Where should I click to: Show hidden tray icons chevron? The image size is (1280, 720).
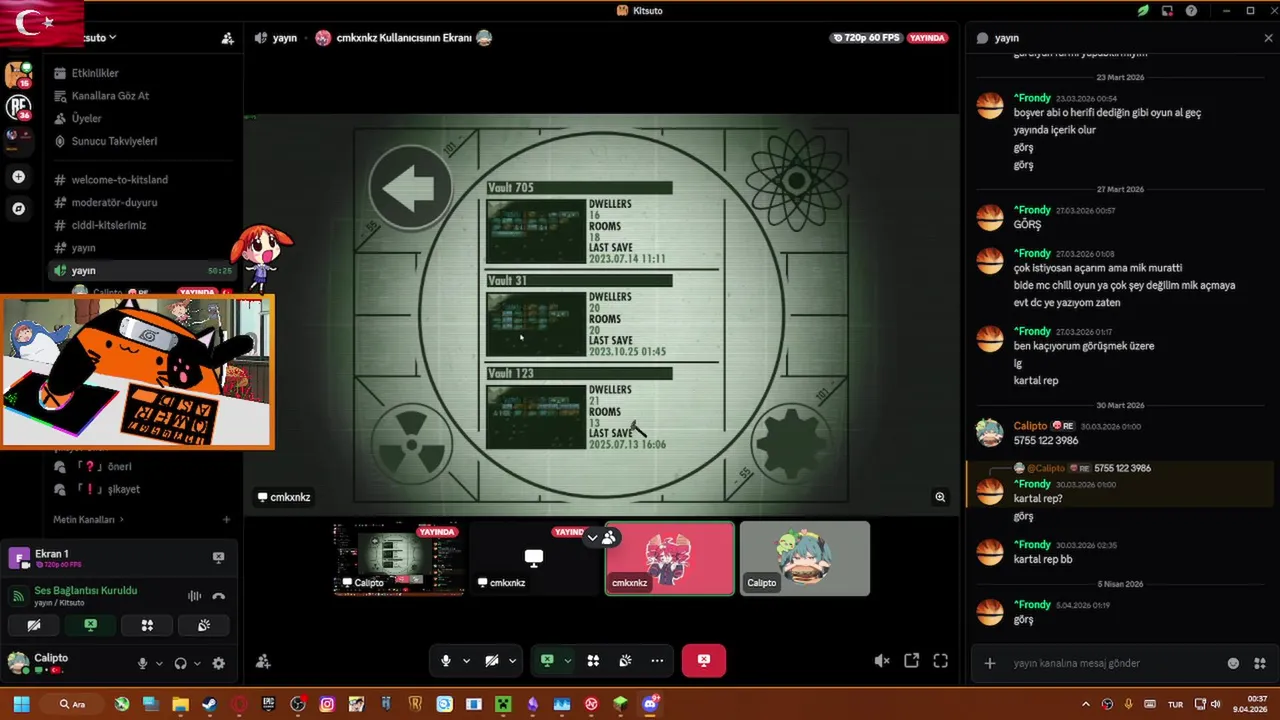[1085, 704]
